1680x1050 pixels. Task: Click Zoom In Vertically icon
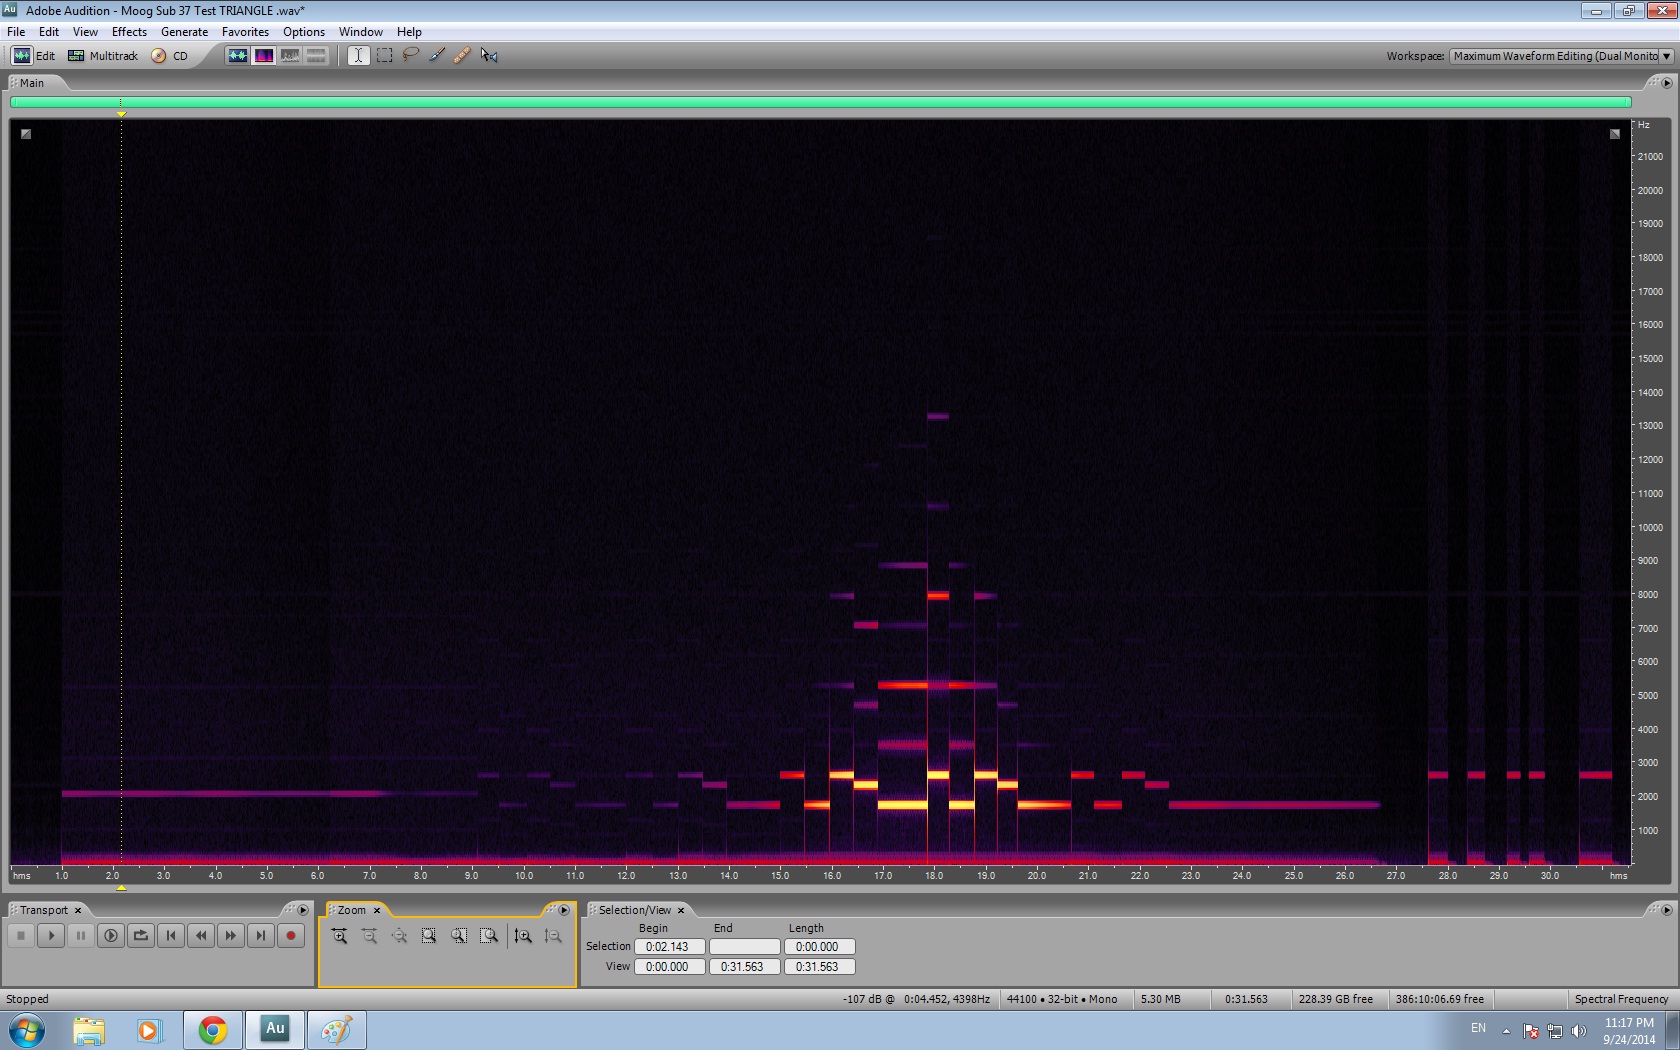pos(523,936)
